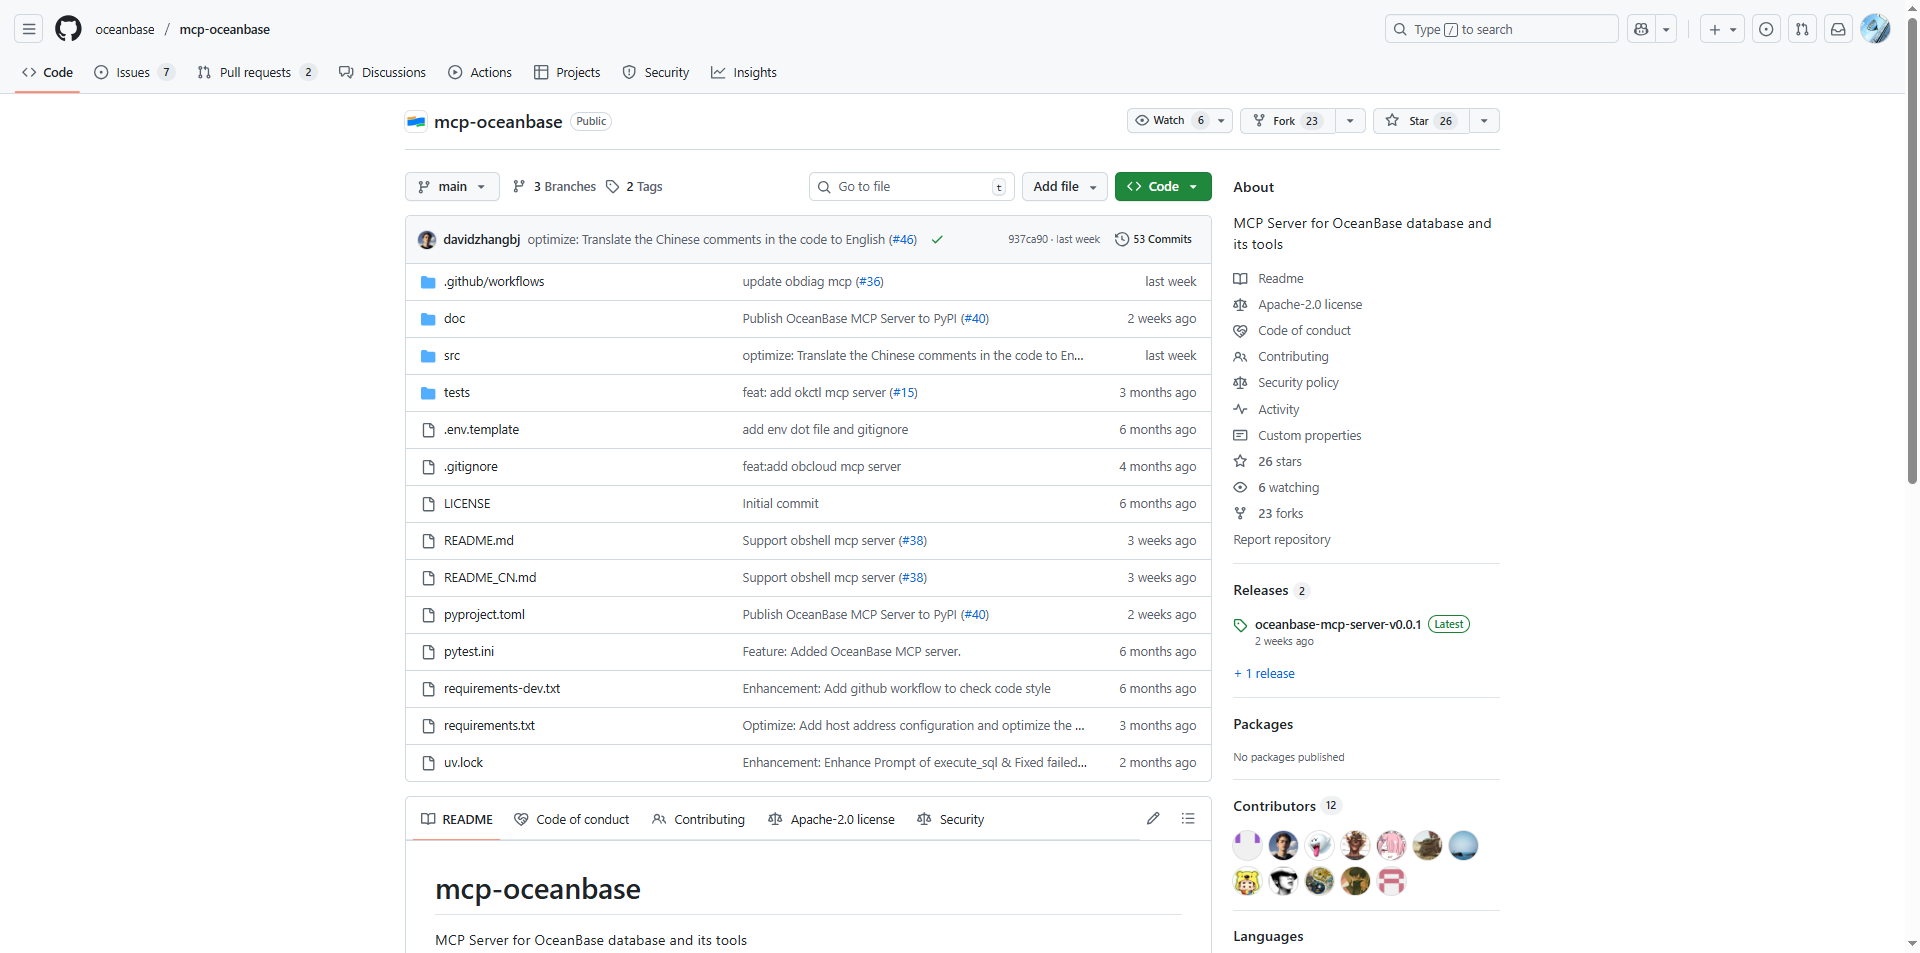Open oceanbase-mcp-server-v0.0.1 release

(1337, 624)
